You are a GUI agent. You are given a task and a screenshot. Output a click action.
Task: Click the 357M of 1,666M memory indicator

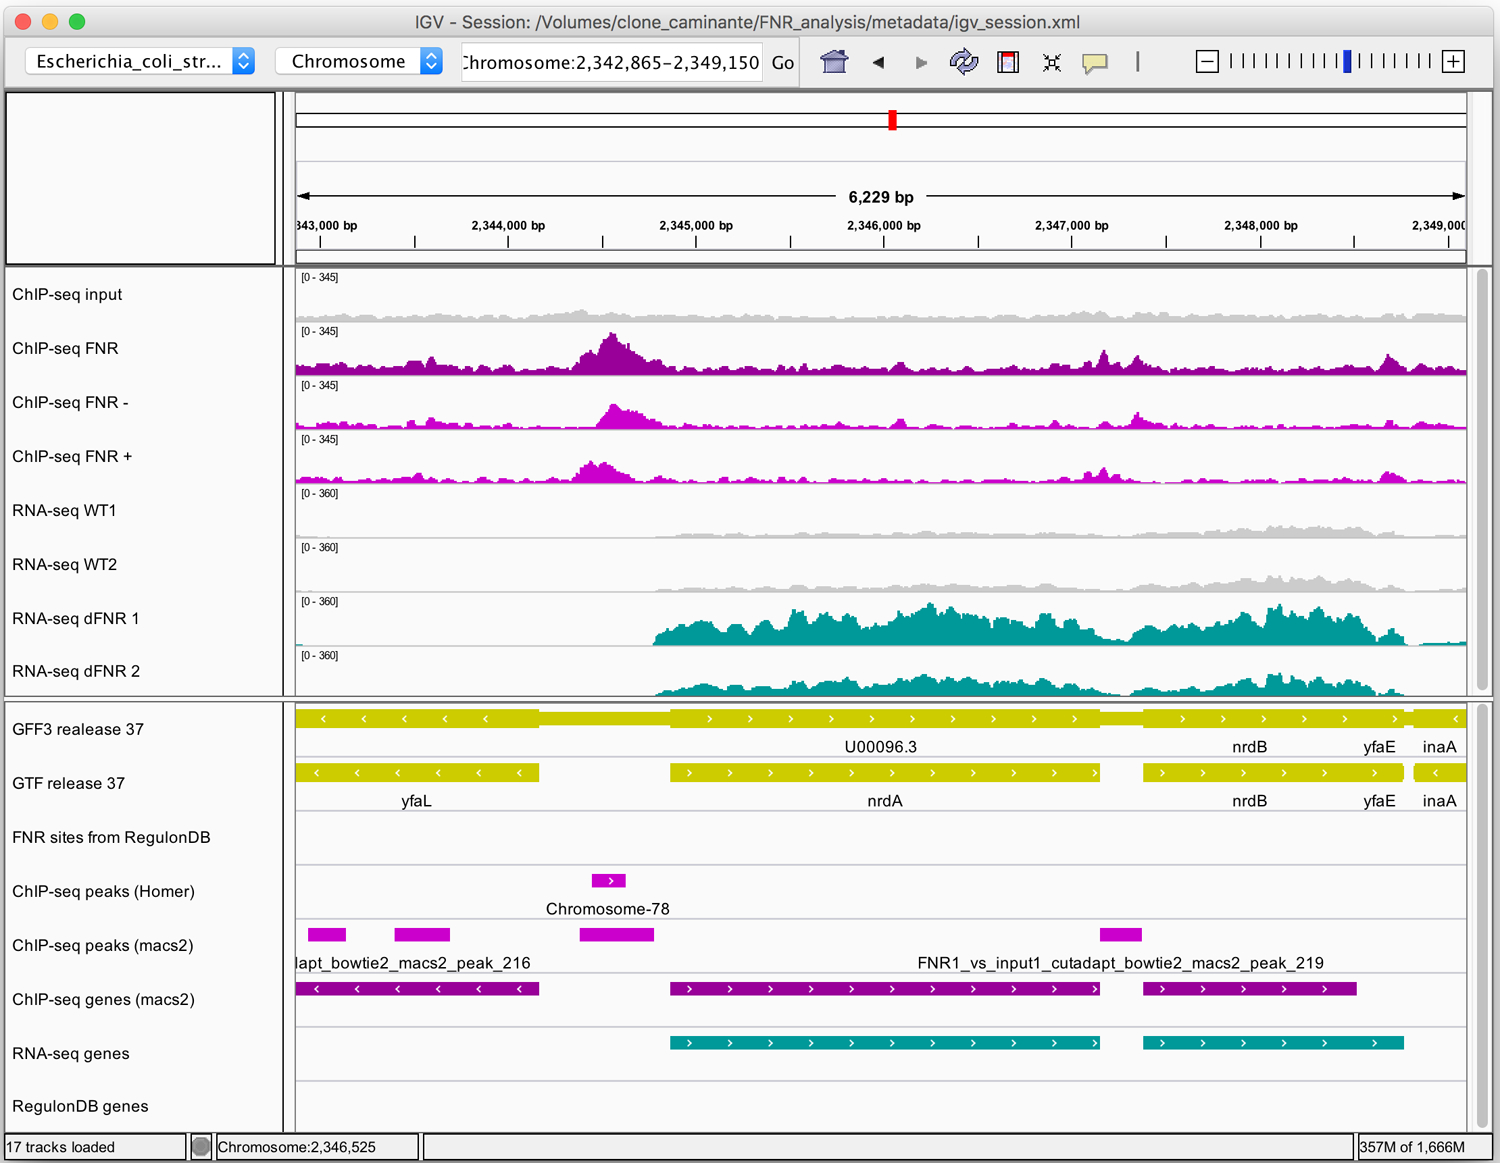(x=1412, y=1147)
